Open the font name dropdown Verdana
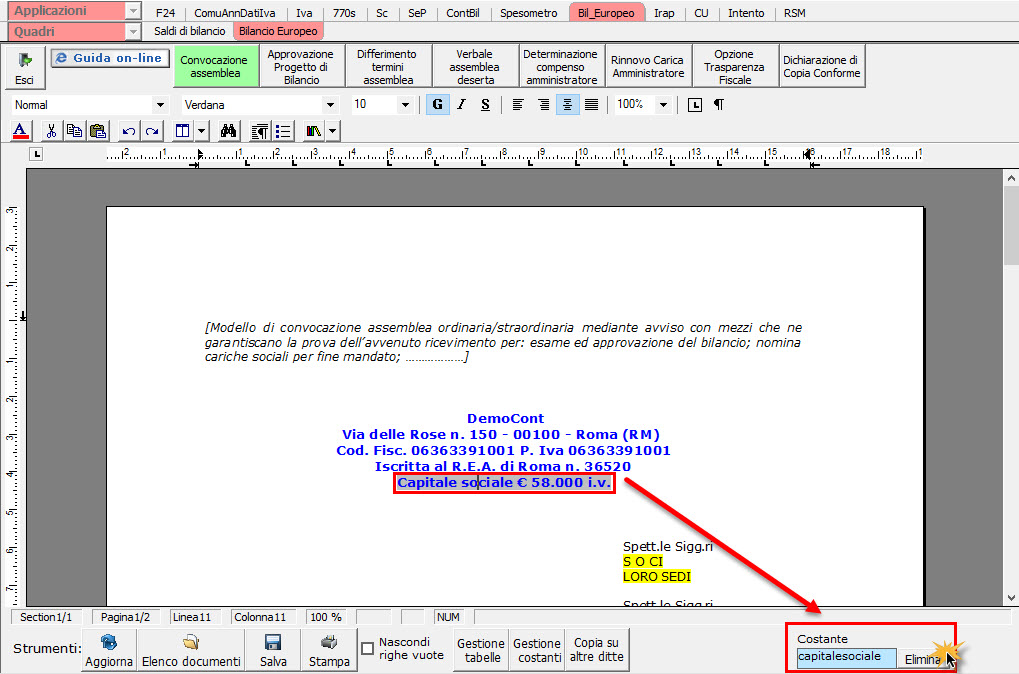Screen dimensions: 1019x674 330,105
